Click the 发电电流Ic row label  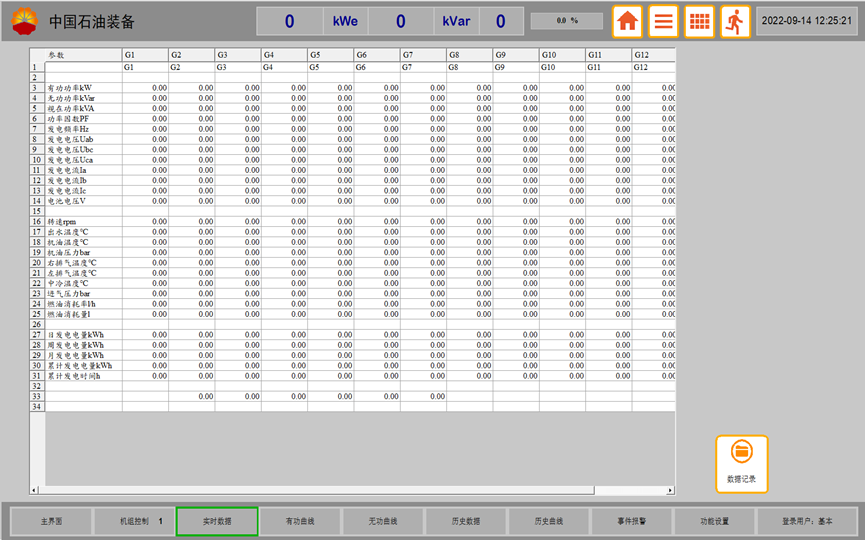67,191
